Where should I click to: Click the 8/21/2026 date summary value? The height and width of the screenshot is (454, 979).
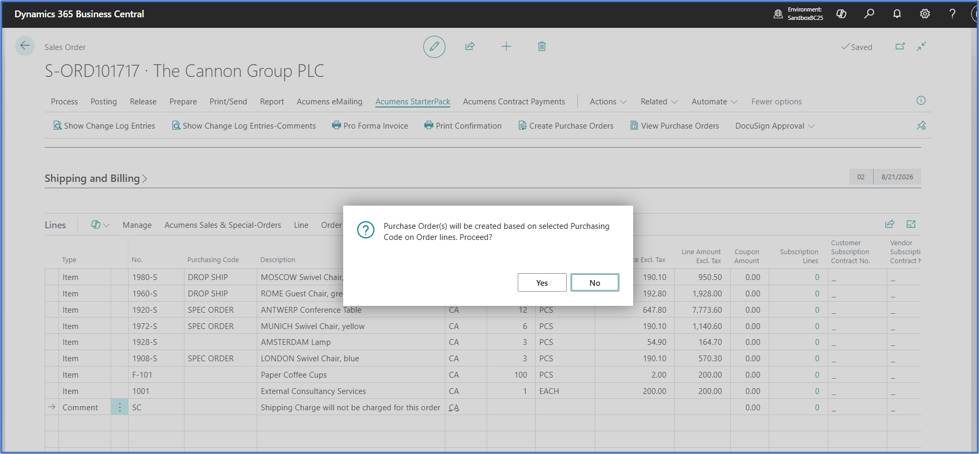(897, 177)
